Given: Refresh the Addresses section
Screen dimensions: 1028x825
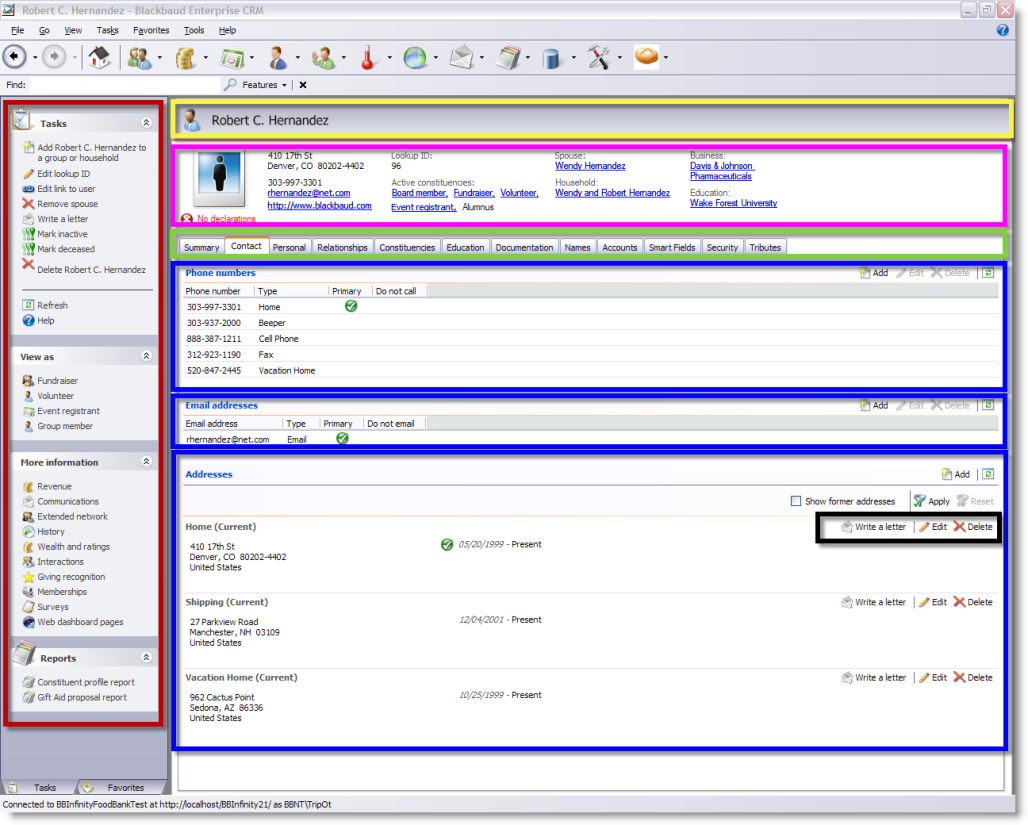Looking at the screenshot, I should (988, 474).
